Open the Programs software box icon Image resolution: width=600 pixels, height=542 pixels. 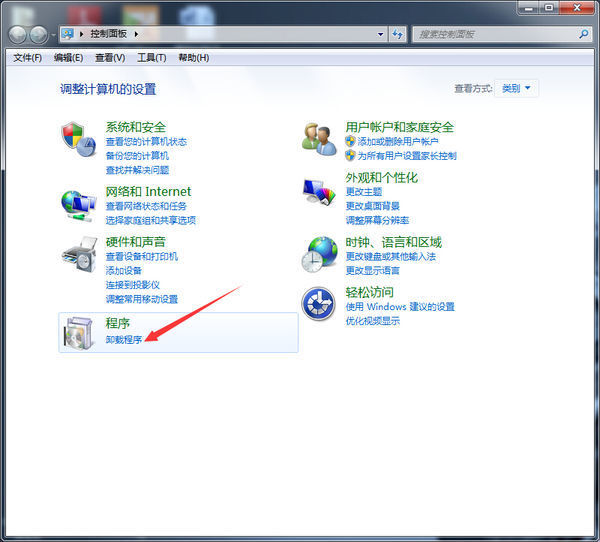78,333
